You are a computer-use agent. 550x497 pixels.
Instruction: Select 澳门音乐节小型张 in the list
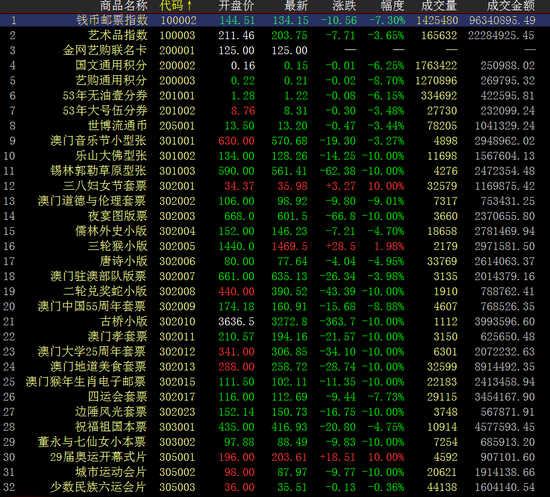[x=99, y=141]
